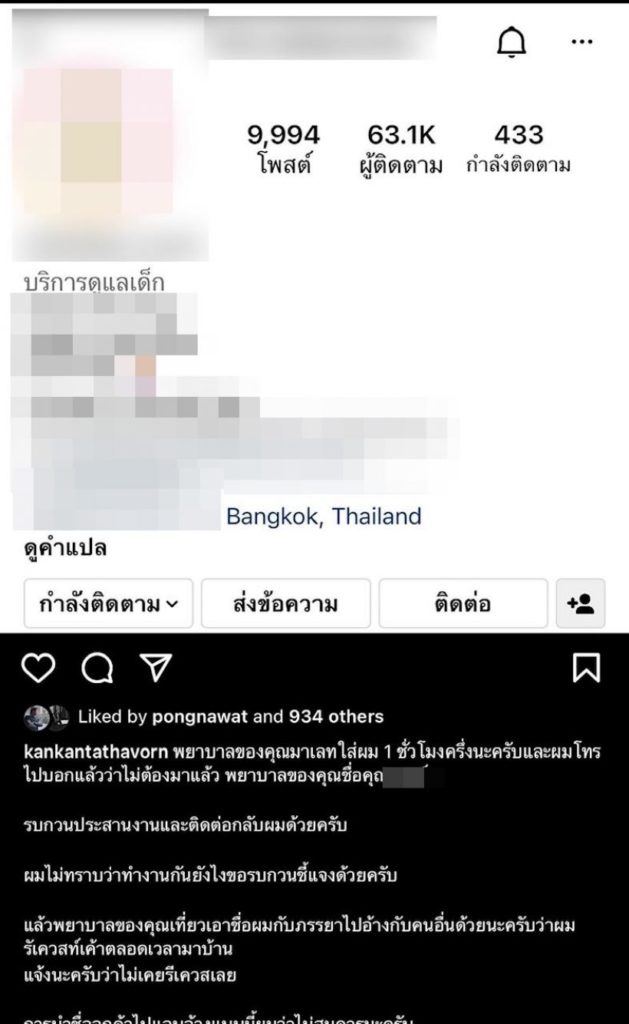629x1024 pixels.
Task: Expand the กำลังติดตาม following dropdown
Action: 108,603
